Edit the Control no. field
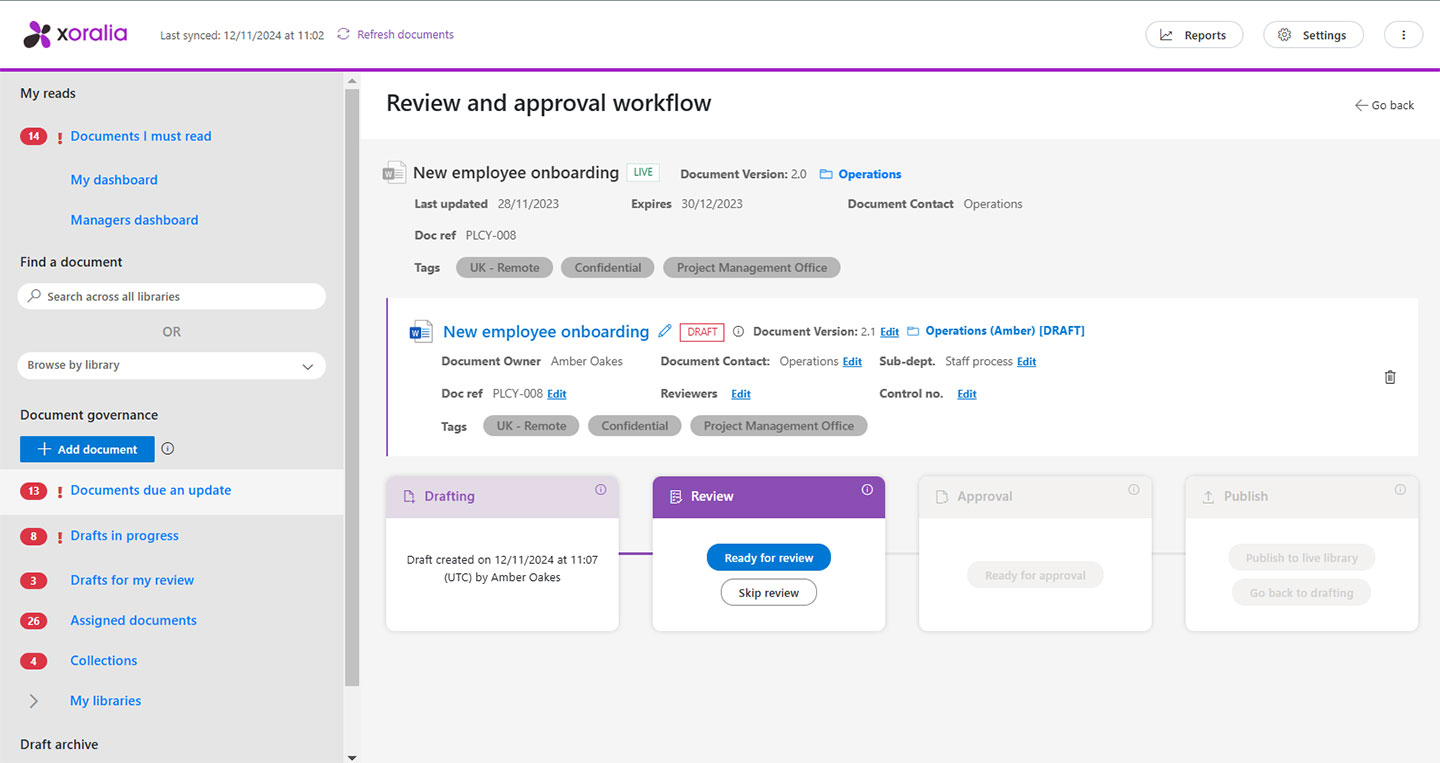1440x763 pixels. [x=967, y=394]
